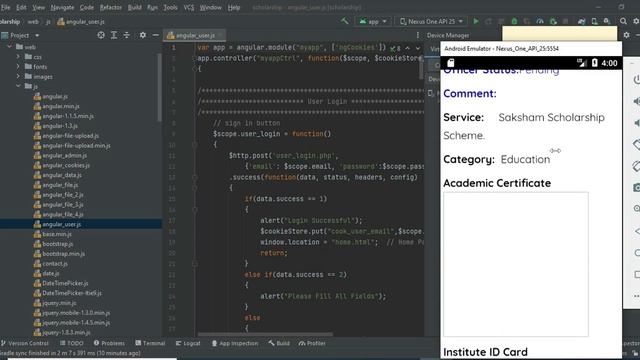Open the TODO tool window
640x360 pixels.
pyautogui.click(x=72, y=343)
